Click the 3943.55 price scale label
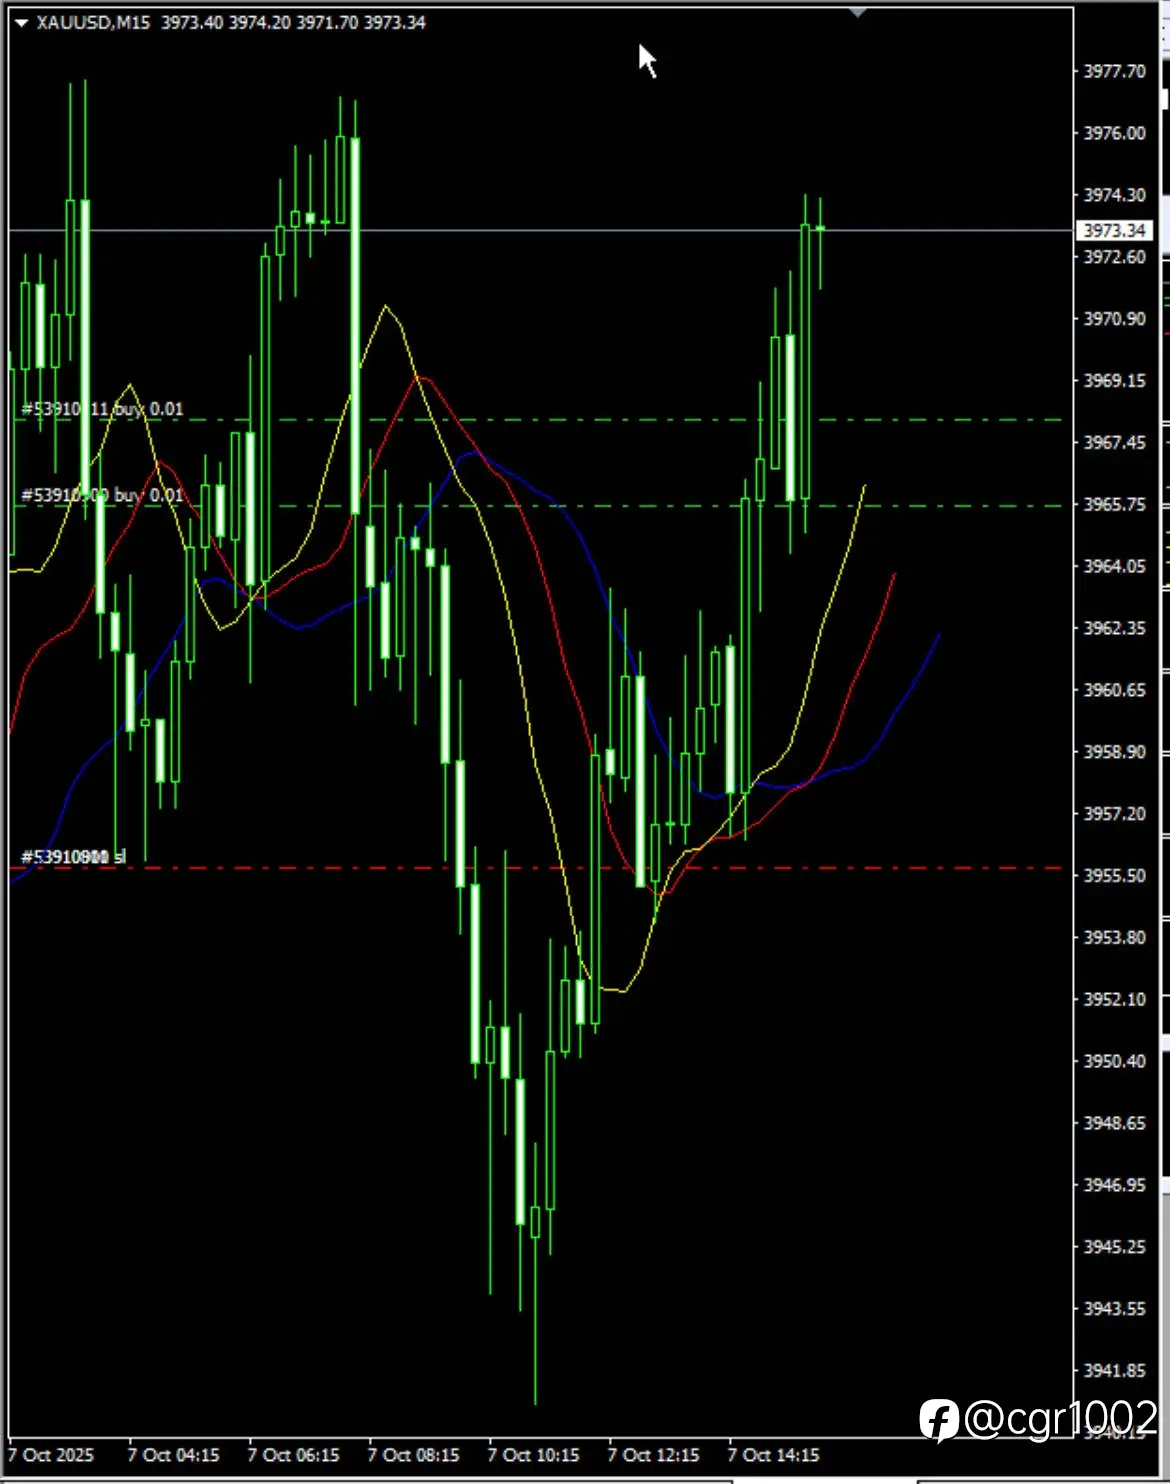Viewport: 1170px width, 1484px height. 1115,1308
